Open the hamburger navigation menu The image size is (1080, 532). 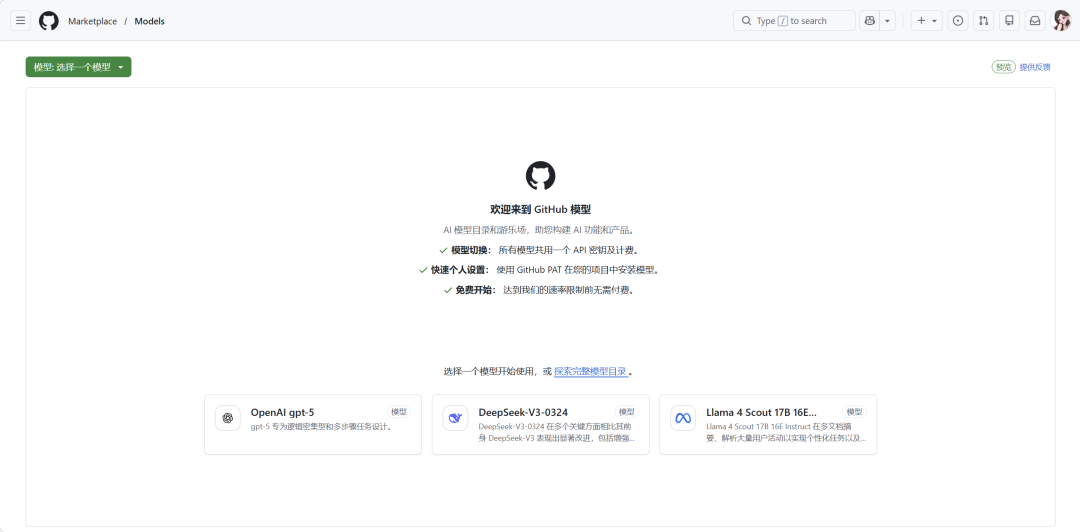click(20, 21)
